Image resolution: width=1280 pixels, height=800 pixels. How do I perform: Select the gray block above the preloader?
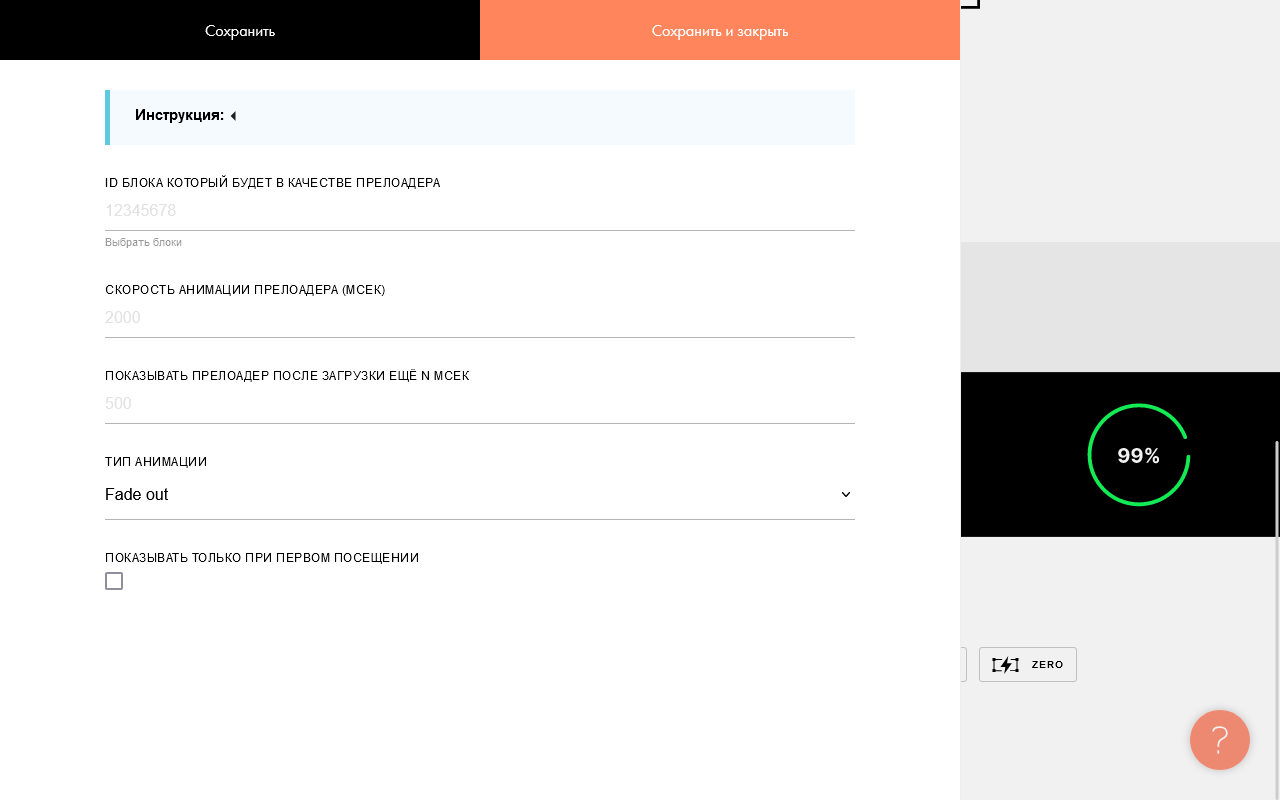click(x=1120, y=307)
